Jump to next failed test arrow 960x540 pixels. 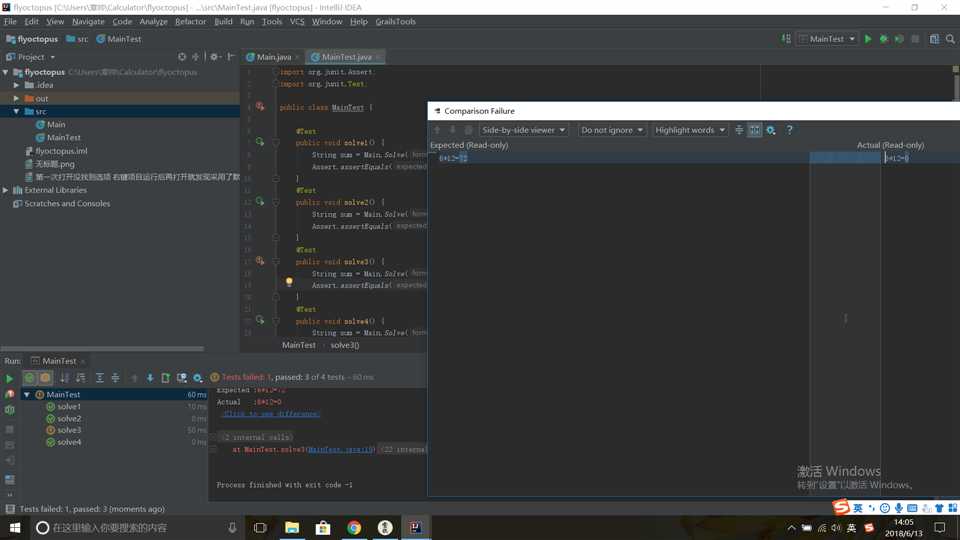point(150,378)
